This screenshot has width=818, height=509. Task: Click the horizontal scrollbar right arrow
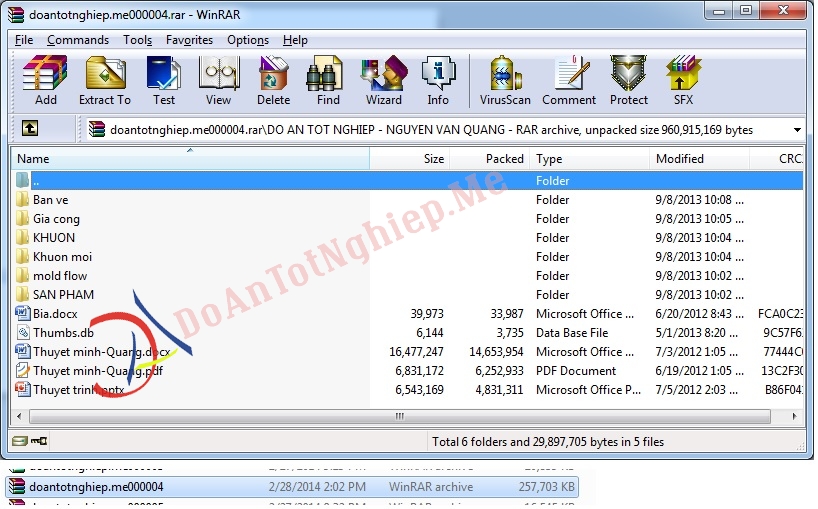pos(794,416)
